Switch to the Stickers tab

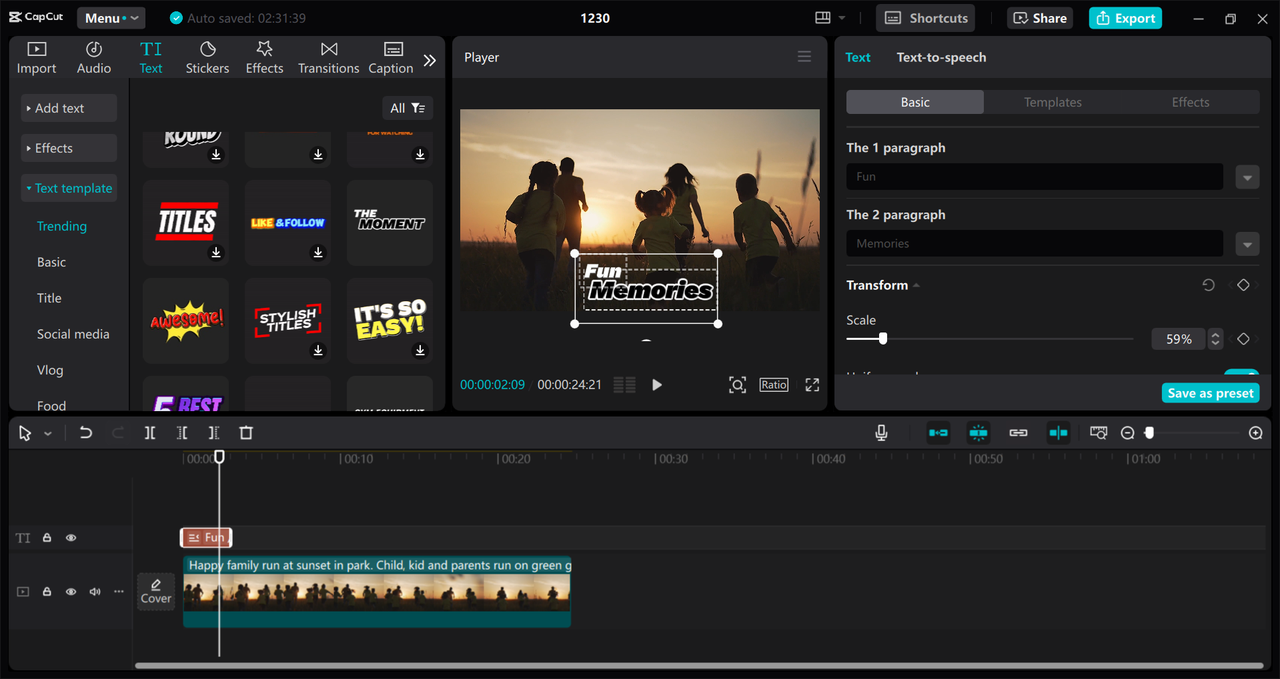tap(207, 58)
